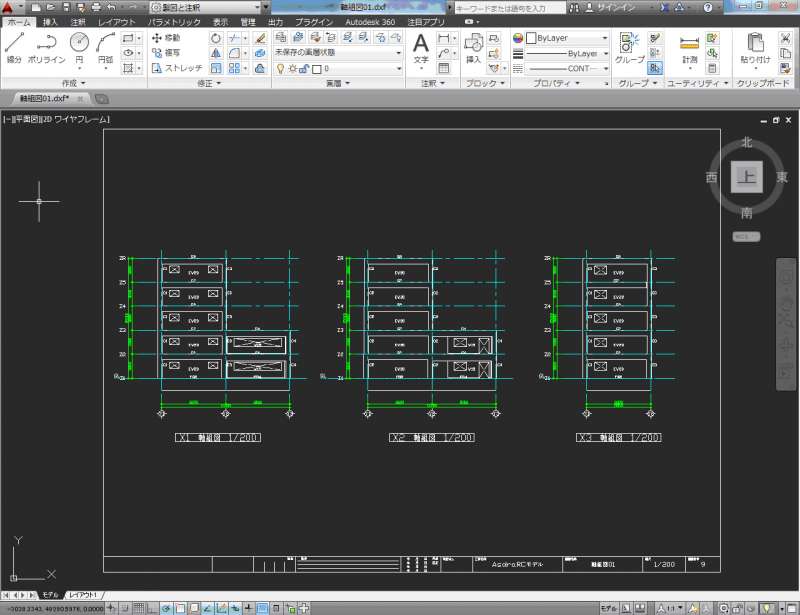Click the 挿入 block insert icon
800x615 pixels.
(x=473, y=46)
